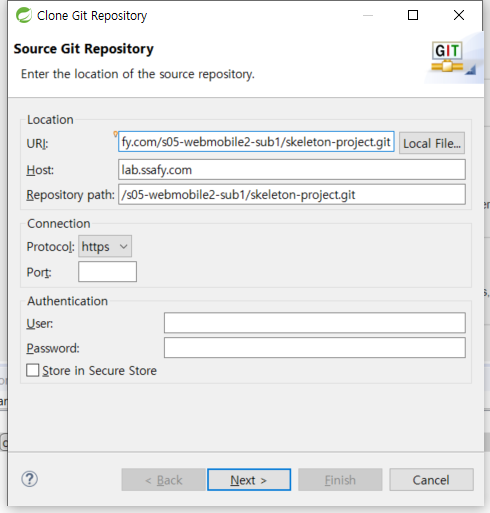Focus the Repository path field
Viewport: 490px width, 513px height.
point(292,194)
